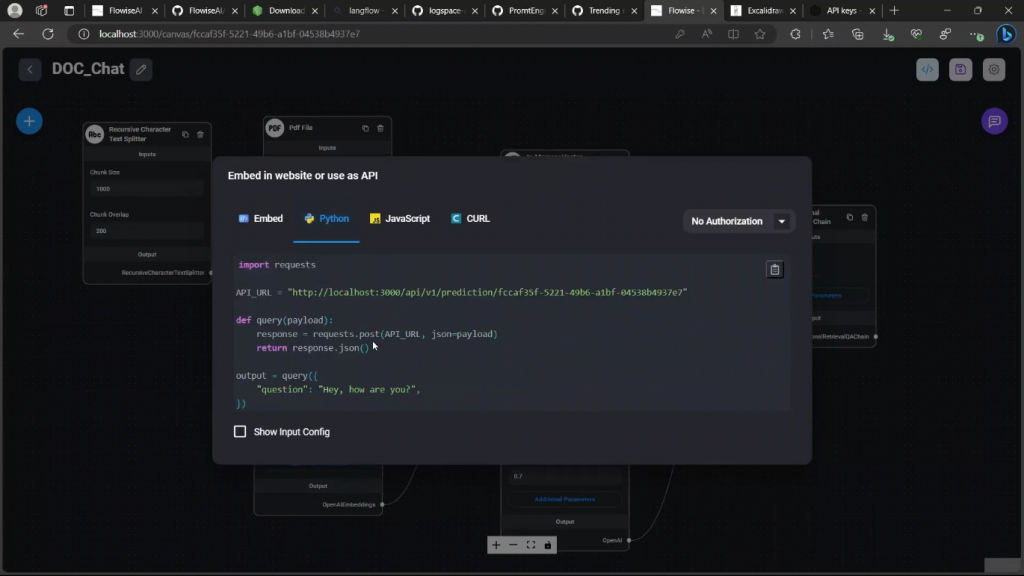Add page to browser favorites star
Image resolution: width=1024 pixels, height=576 pixels.
click(x=760, y=34)
